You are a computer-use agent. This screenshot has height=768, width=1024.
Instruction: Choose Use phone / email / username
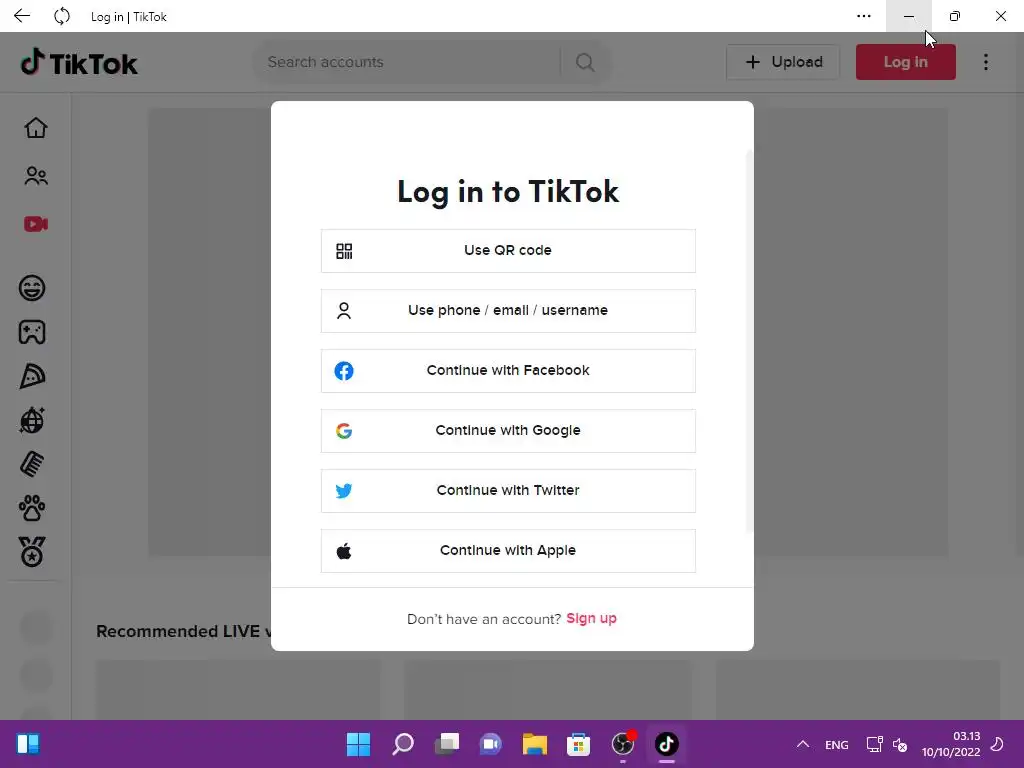[x=508, y=311]
